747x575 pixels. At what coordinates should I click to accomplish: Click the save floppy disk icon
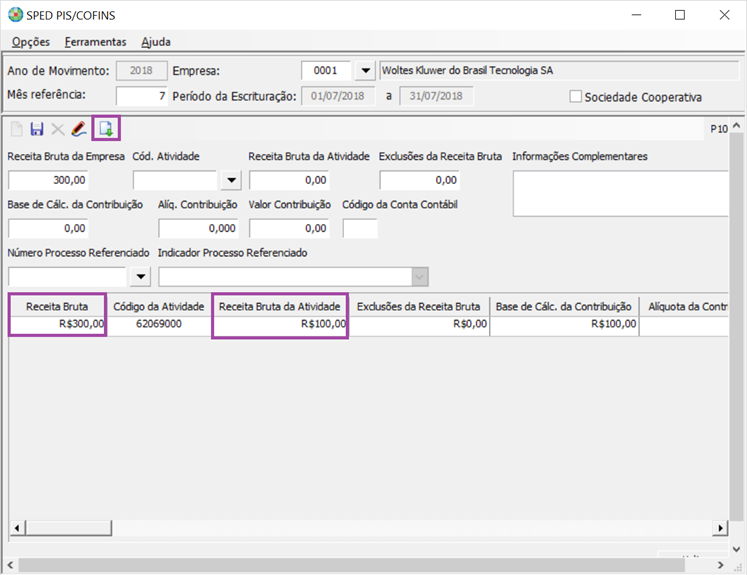click(x=37, y=129)
